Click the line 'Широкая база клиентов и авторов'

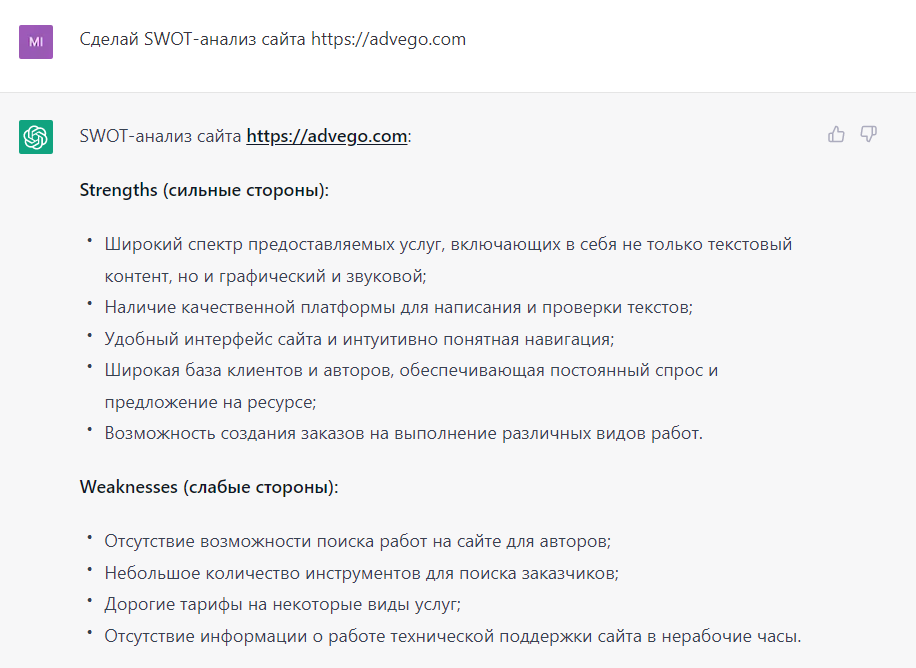(411, 371)
